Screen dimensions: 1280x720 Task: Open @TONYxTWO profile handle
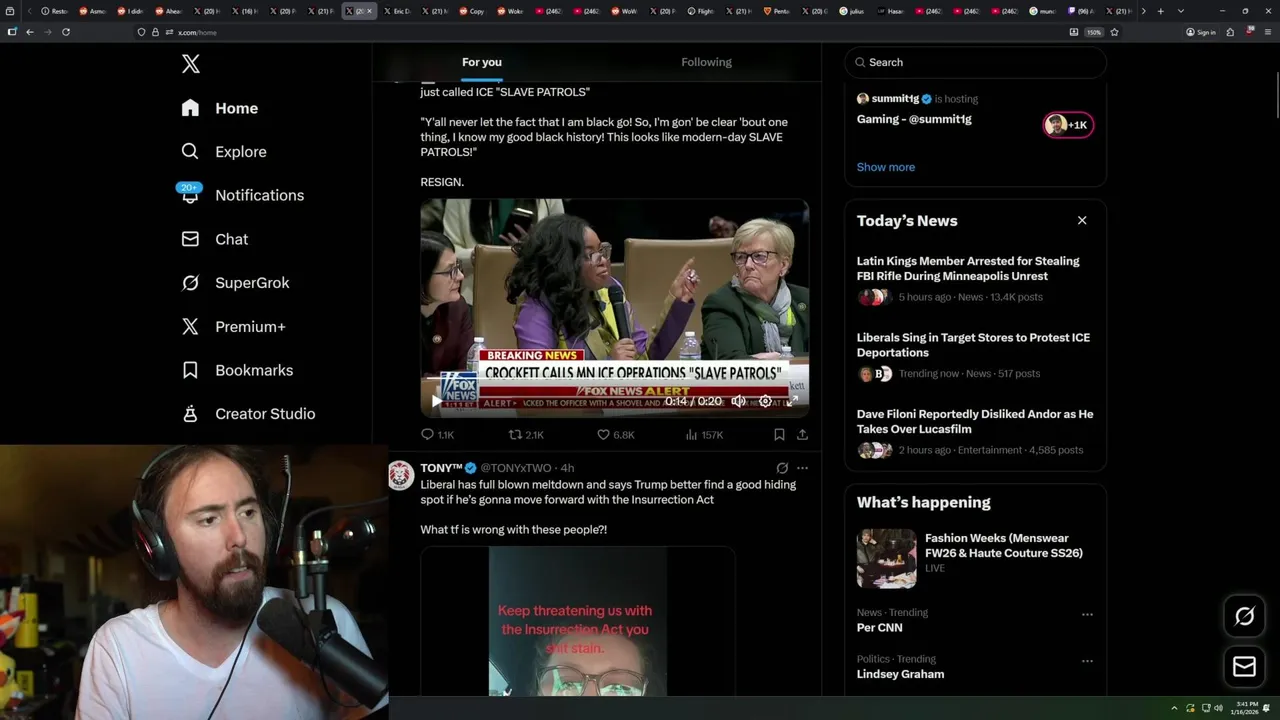tap(516, 468)
